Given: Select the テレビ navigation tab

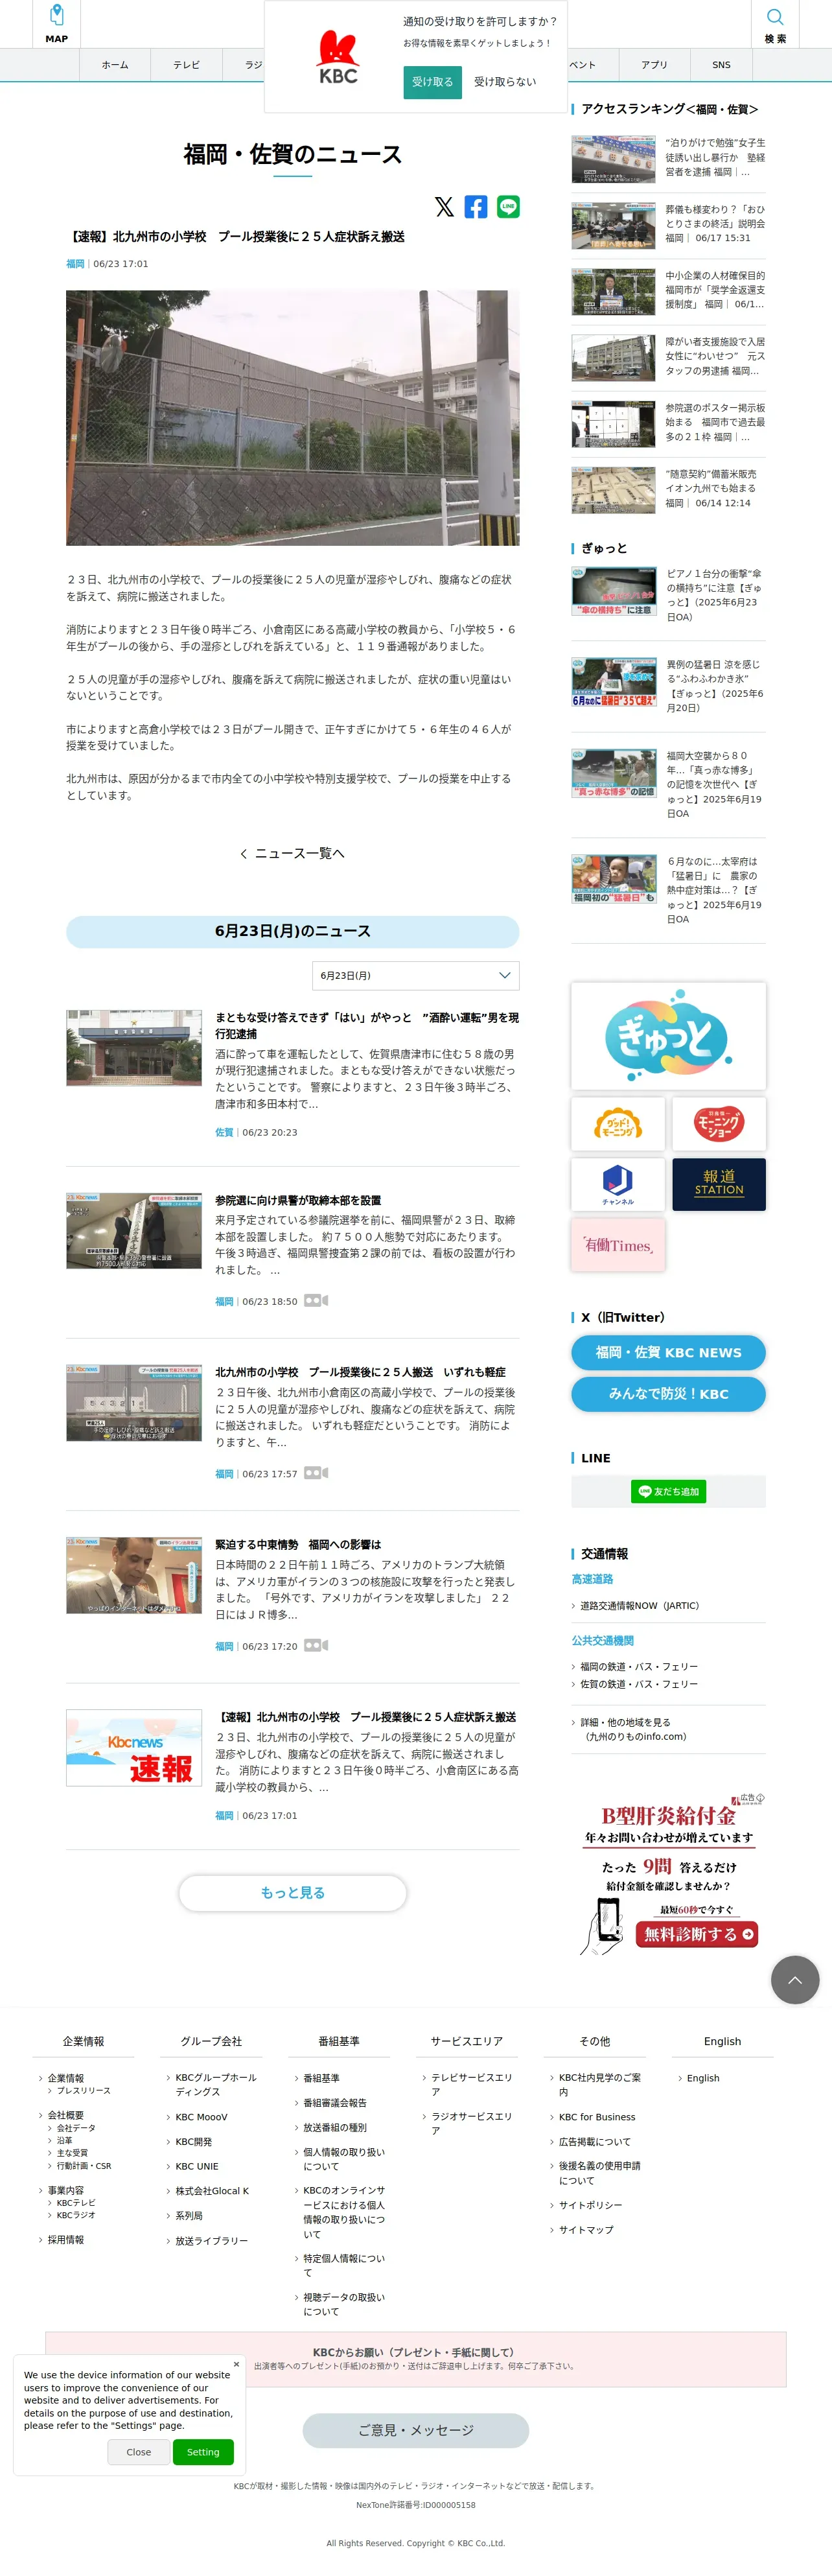Looking at the screenshot, I should 186,65.
